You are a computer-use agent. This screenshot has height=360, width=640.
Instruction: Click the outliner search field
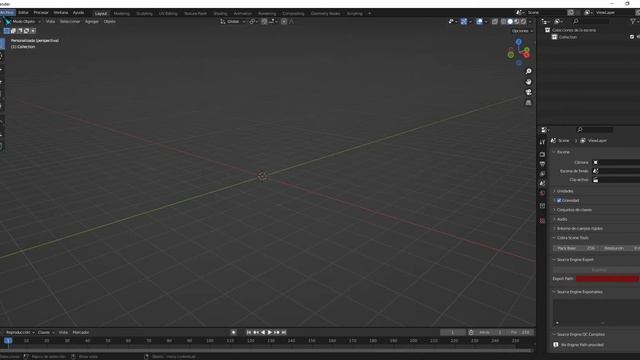(591, 21)
